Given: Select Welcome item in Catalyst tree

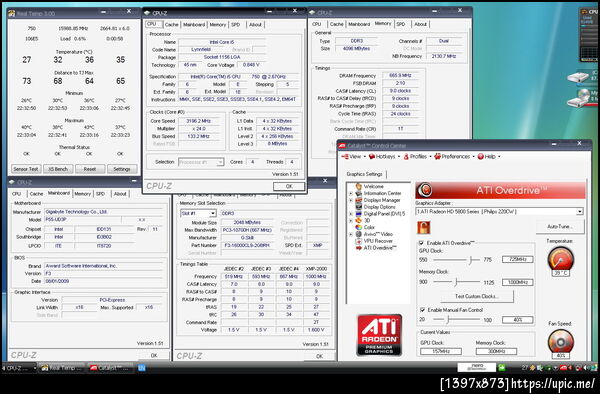Looking at the screenshot, I should tap(373, 186).
